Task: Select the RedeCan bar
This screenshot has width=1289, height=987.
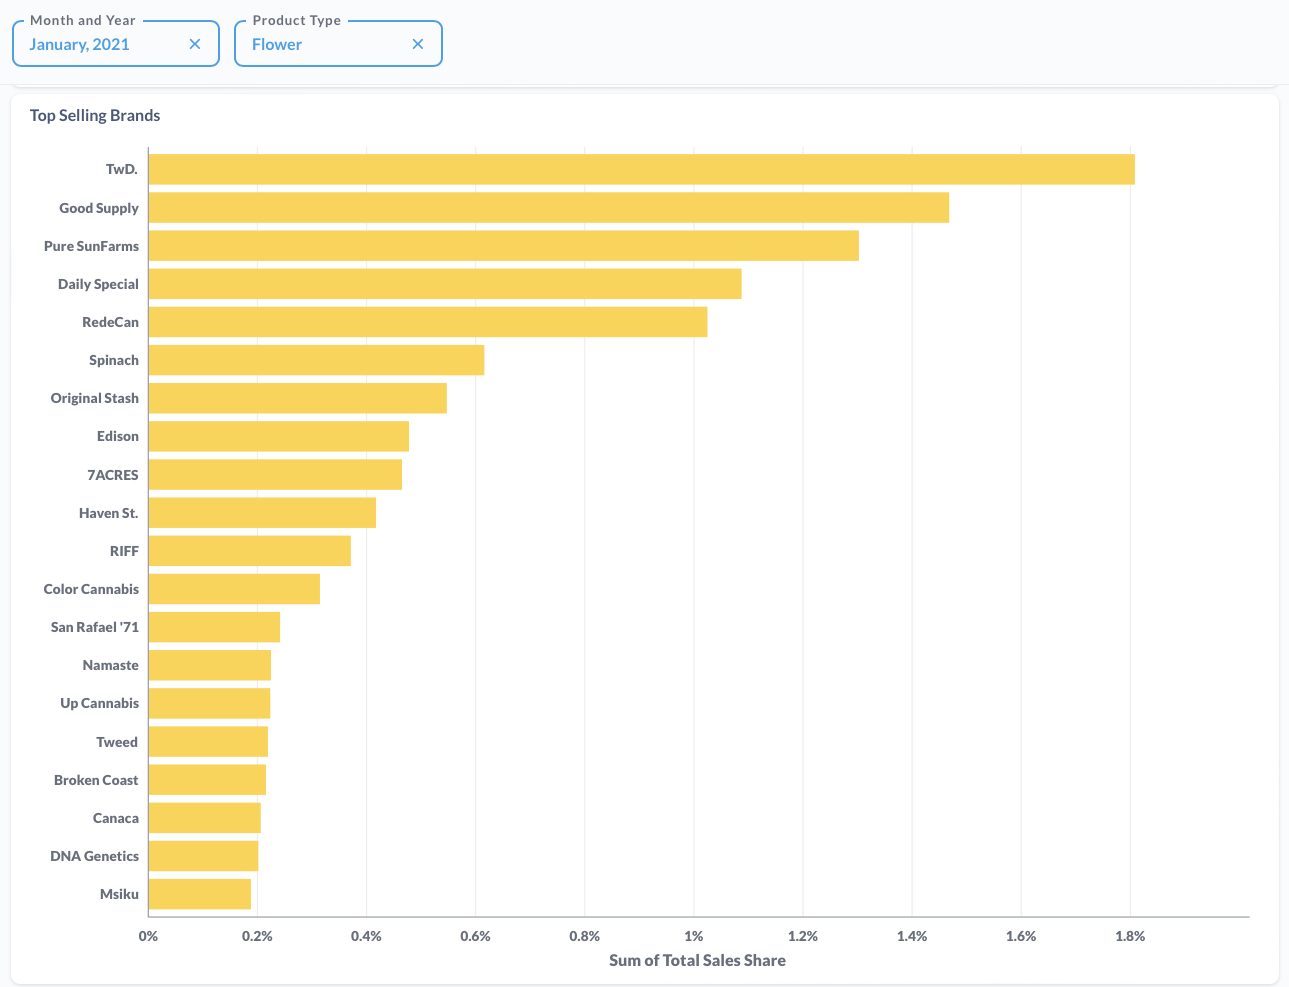Action: (428, 322)
